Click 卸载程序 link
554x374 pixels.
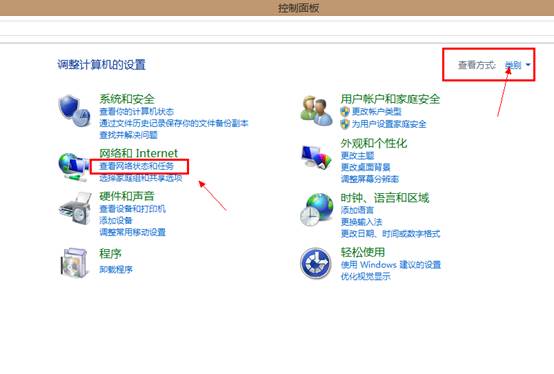coord(116,269)
